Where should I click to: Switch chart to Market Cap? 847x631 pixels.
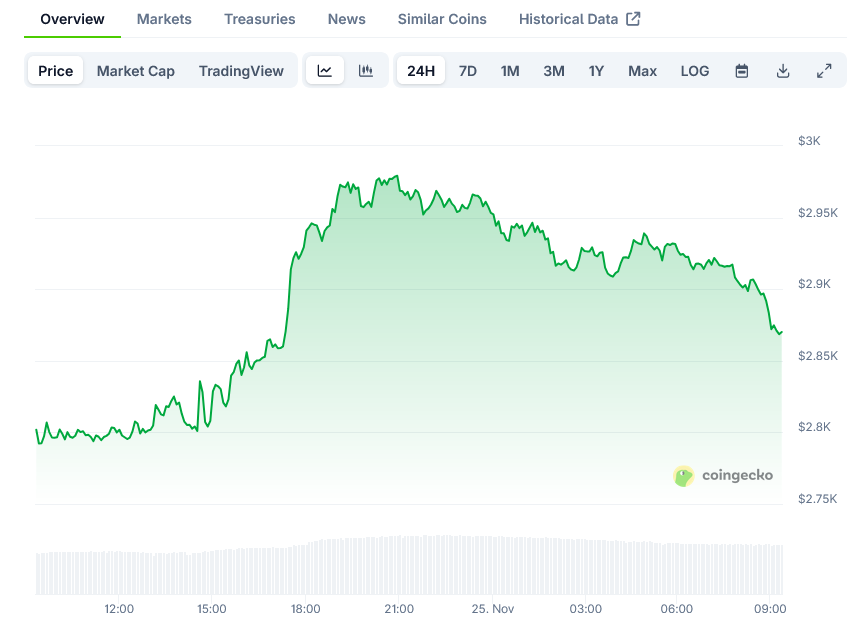[135, 71]
